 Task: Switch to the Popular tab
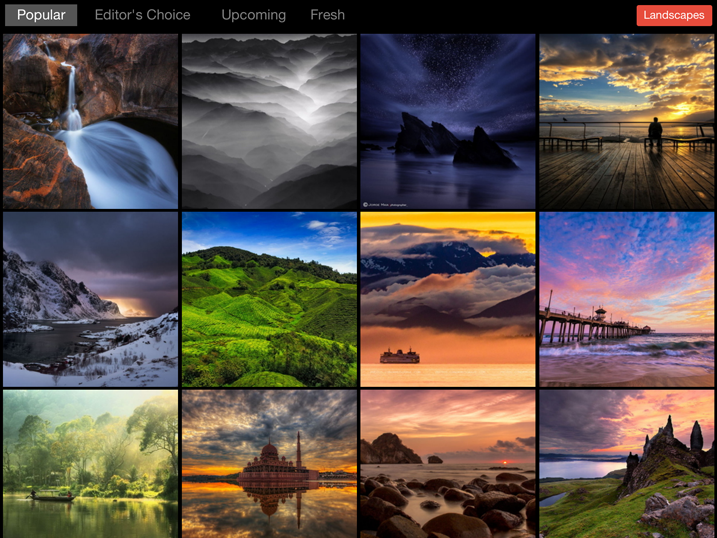41,15
